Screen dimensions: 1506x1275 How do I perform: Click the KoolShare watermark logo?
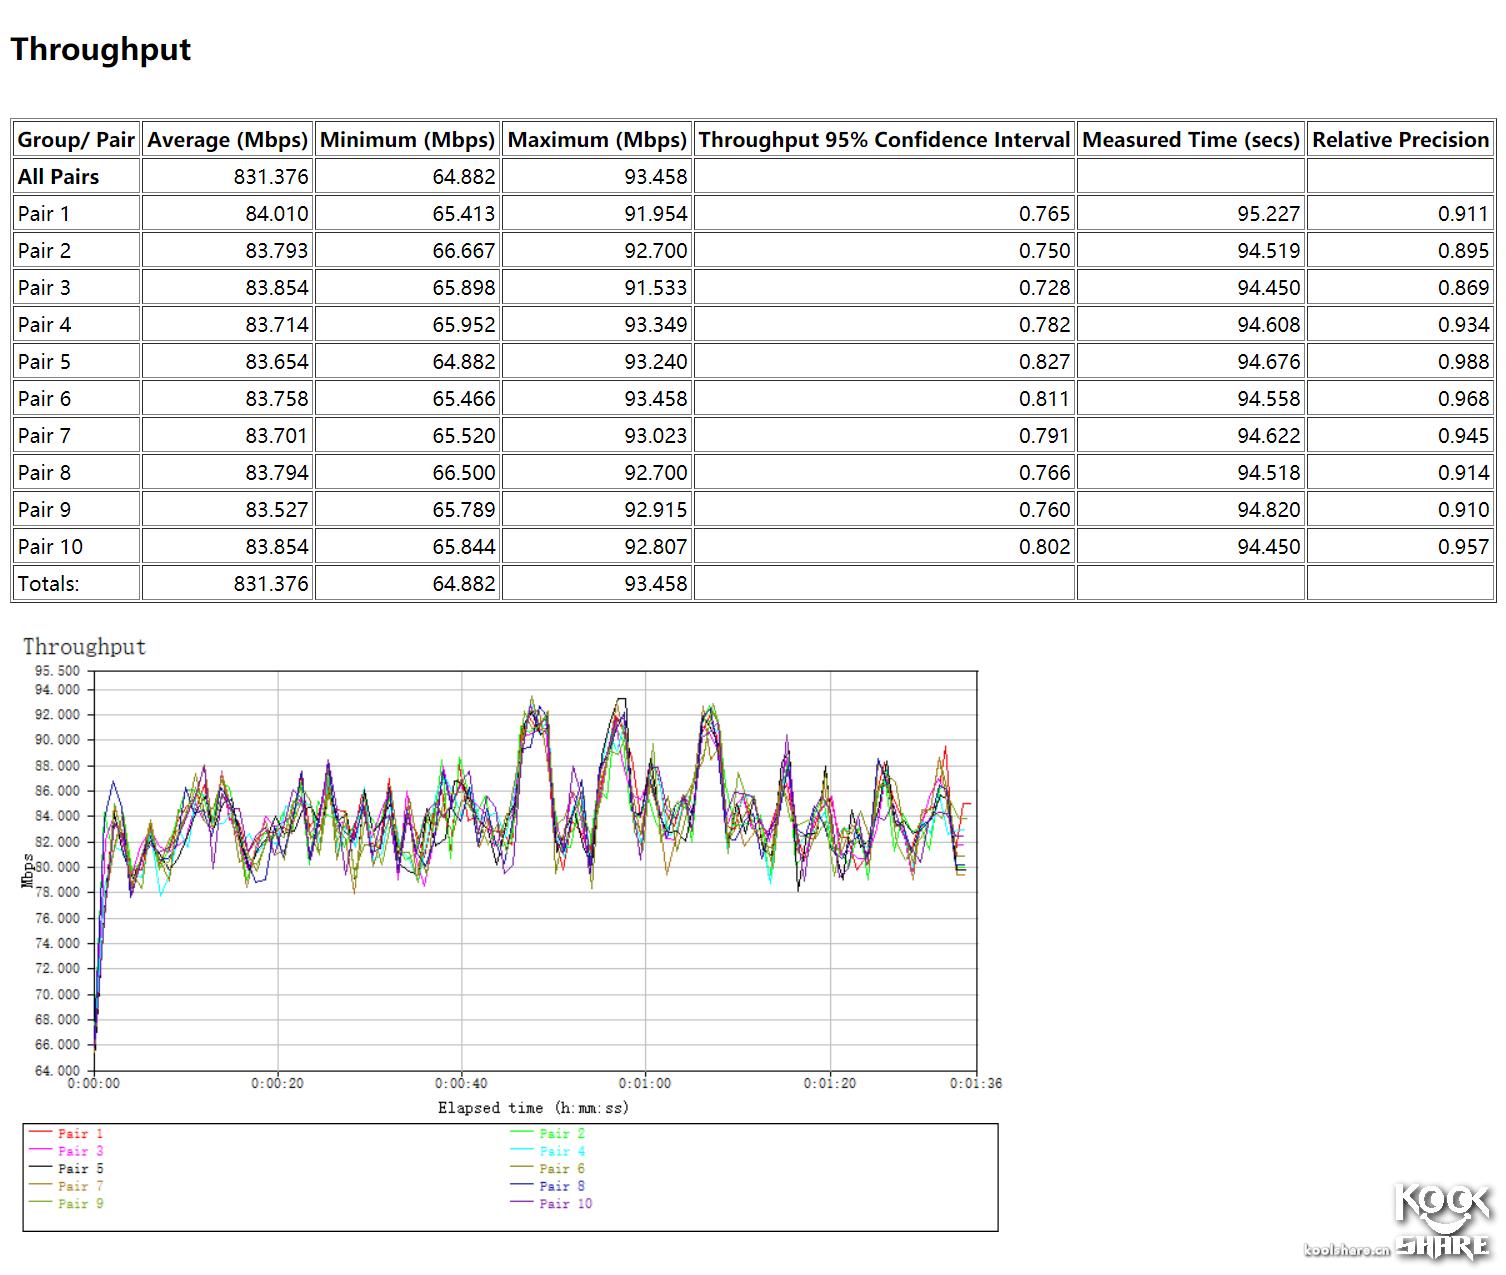1438,1222
